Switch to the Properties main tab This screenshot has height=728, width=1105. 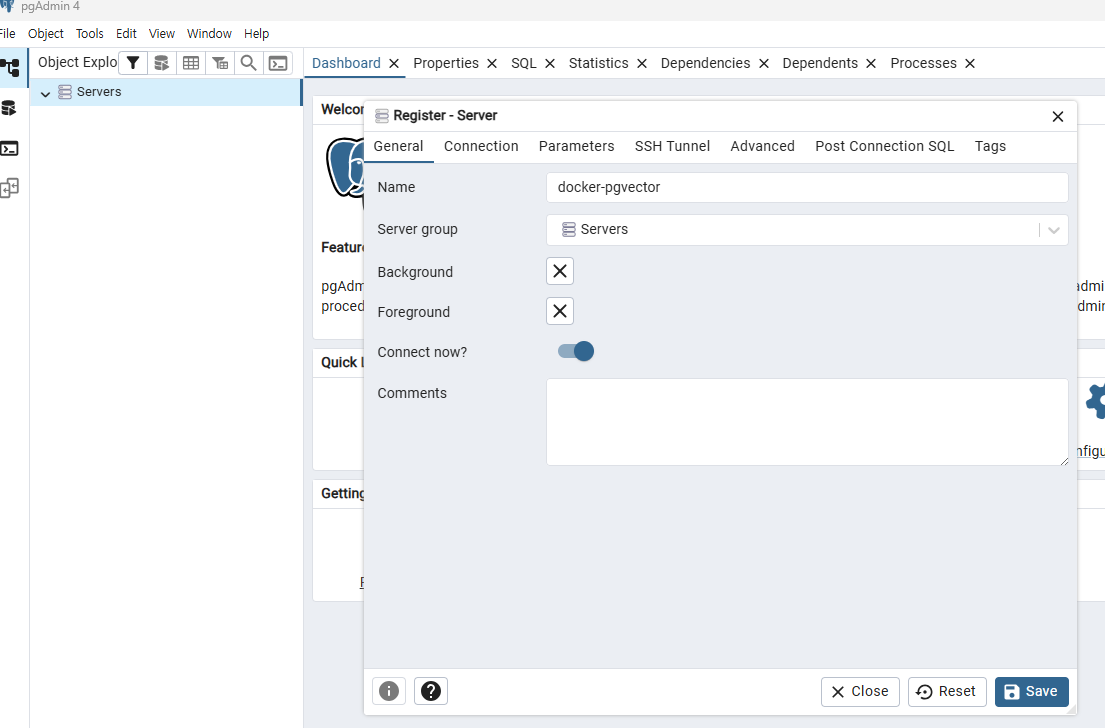(445, 63)
